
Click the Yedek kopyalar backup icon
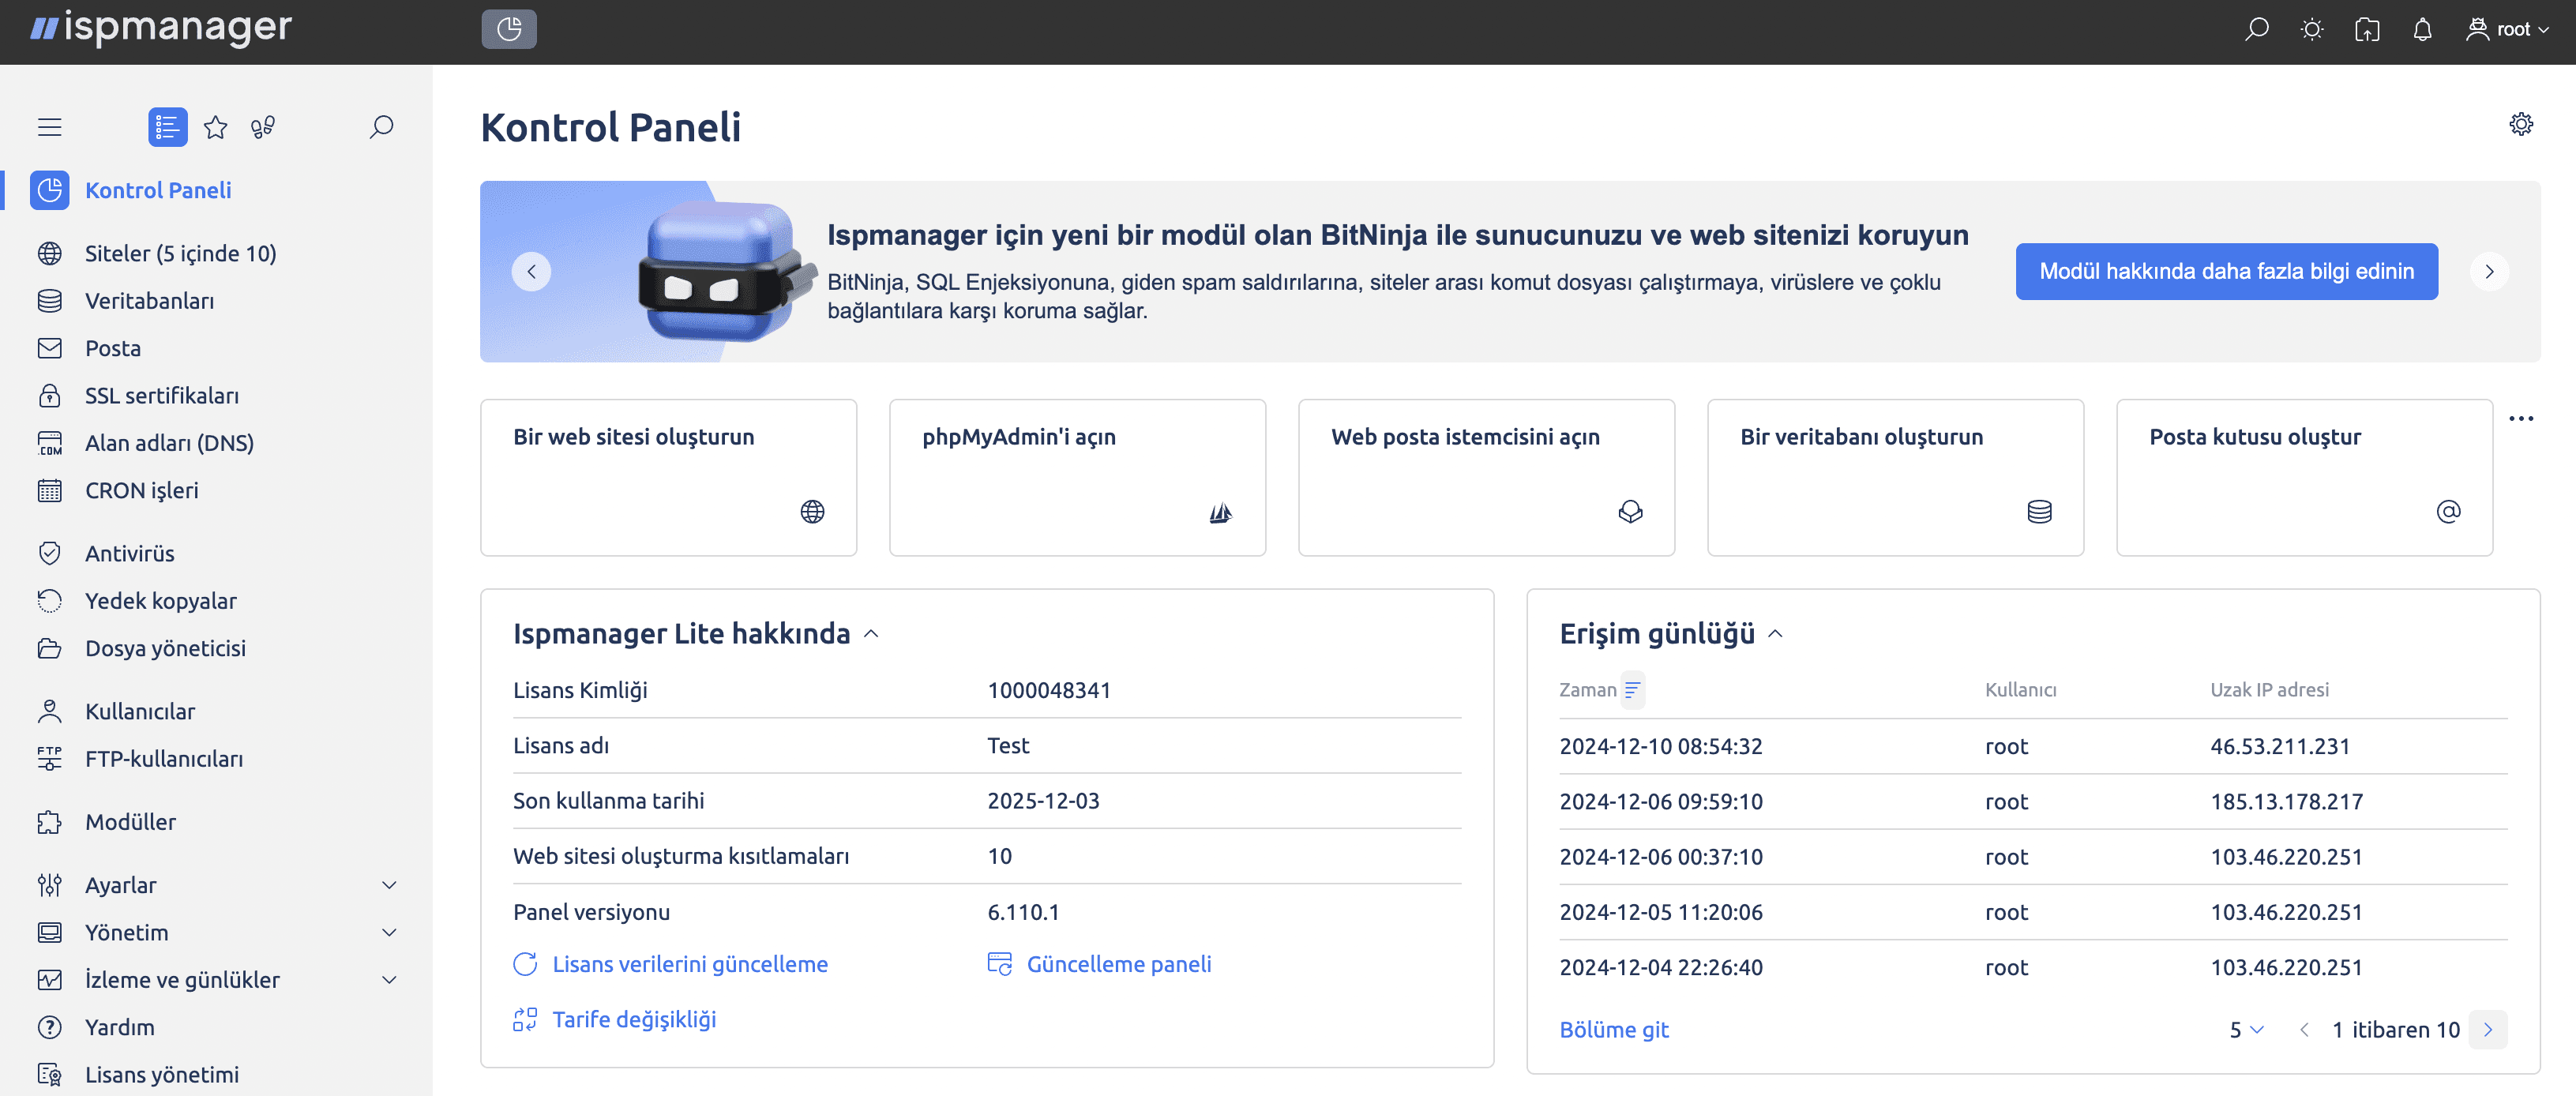coord(50,601)
